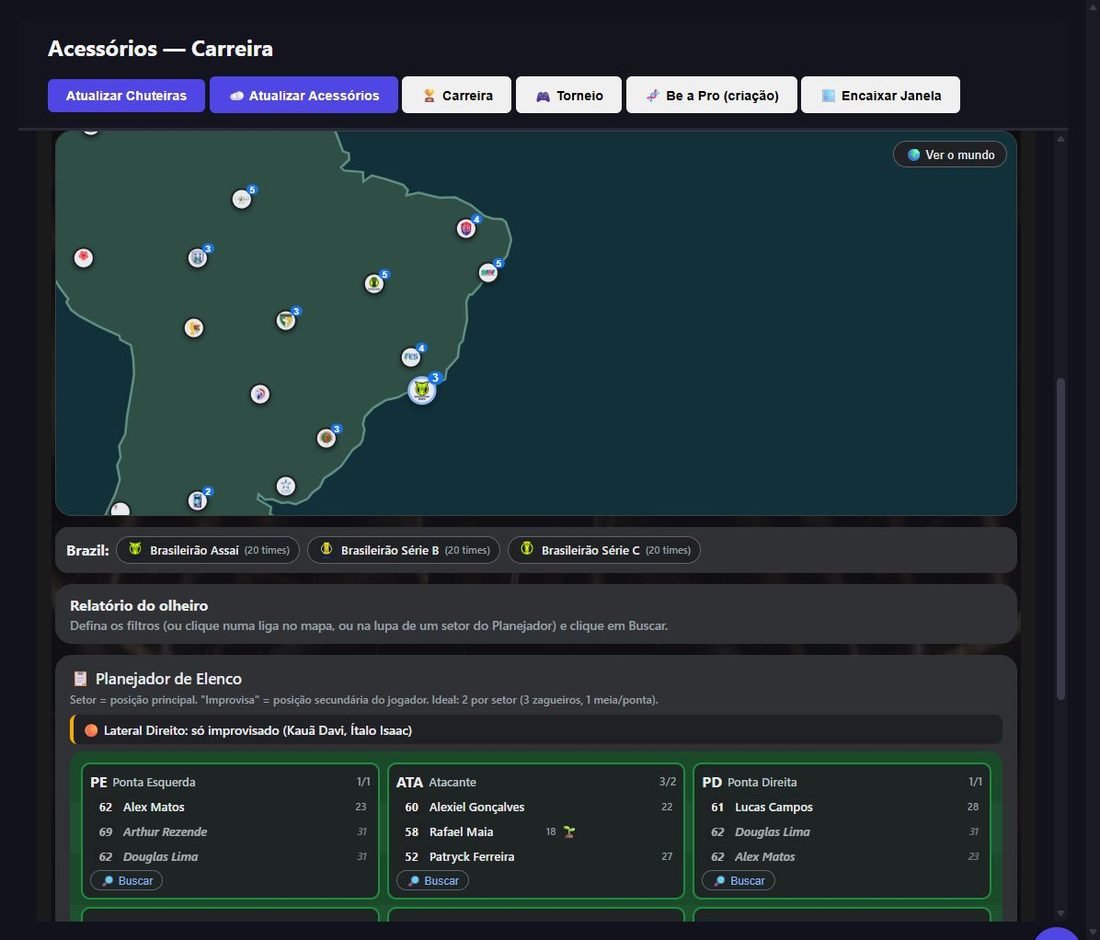Select the Patryck Ferreira row
The image size is (1100, 940).
[x=535, y=857]
